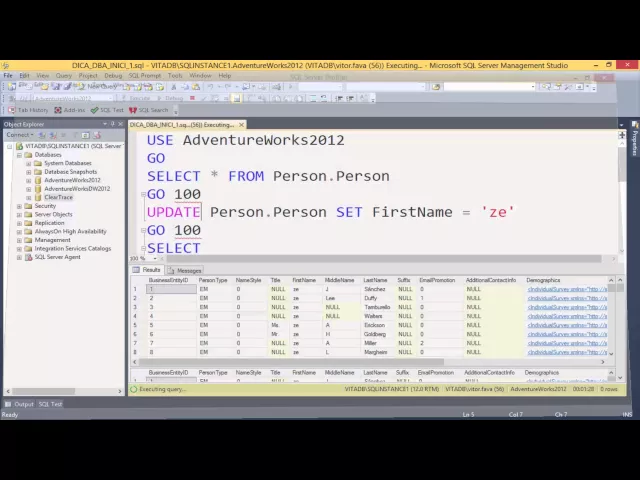The height and width of the screenshot is (480, 640).
Task: Click Object Explorer disconnect icon
Action: (x=53, y=135)
